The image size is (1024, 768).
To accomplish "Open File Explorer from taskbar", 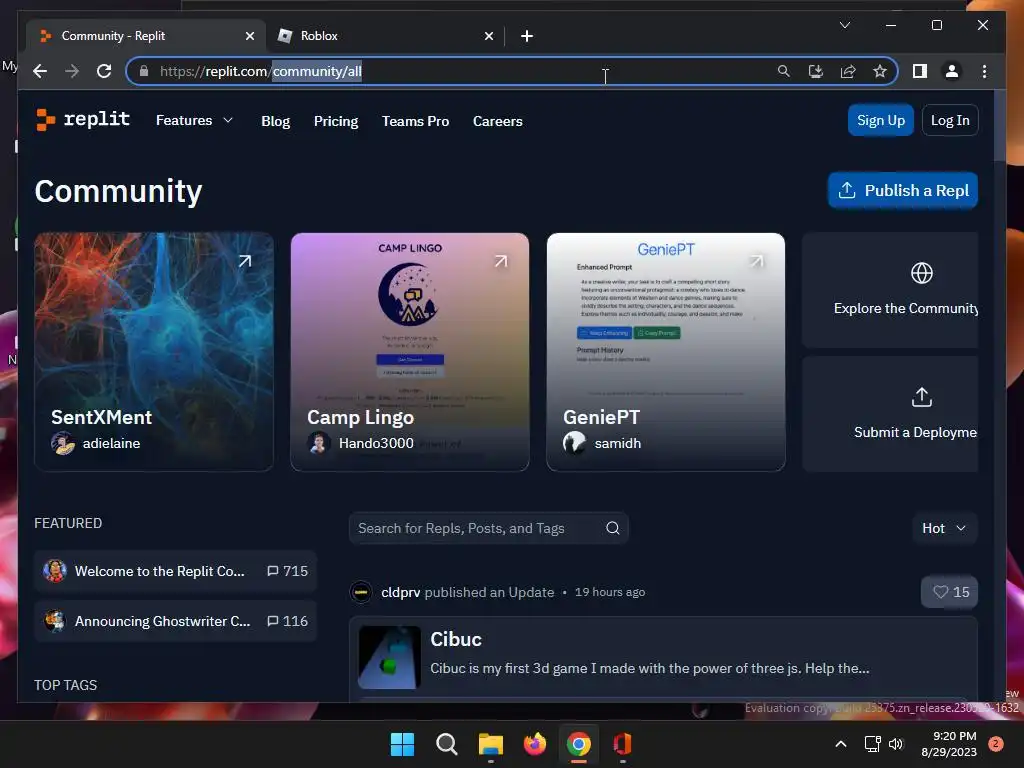I will tap(490, 744).
